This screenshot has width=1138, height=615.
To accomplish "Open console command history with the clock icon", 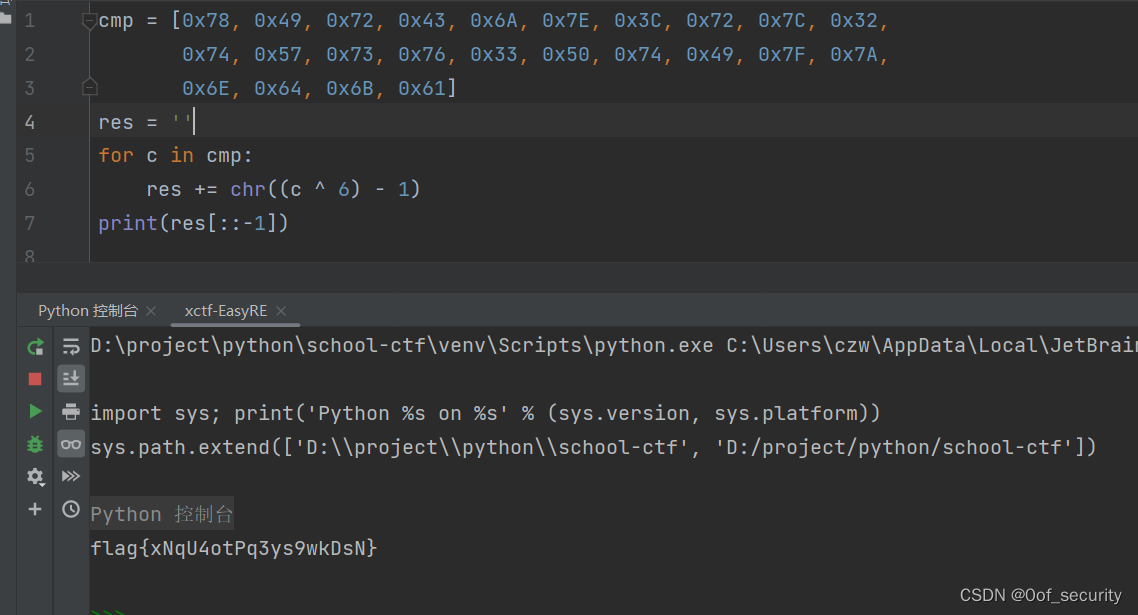I will [70, 509].
